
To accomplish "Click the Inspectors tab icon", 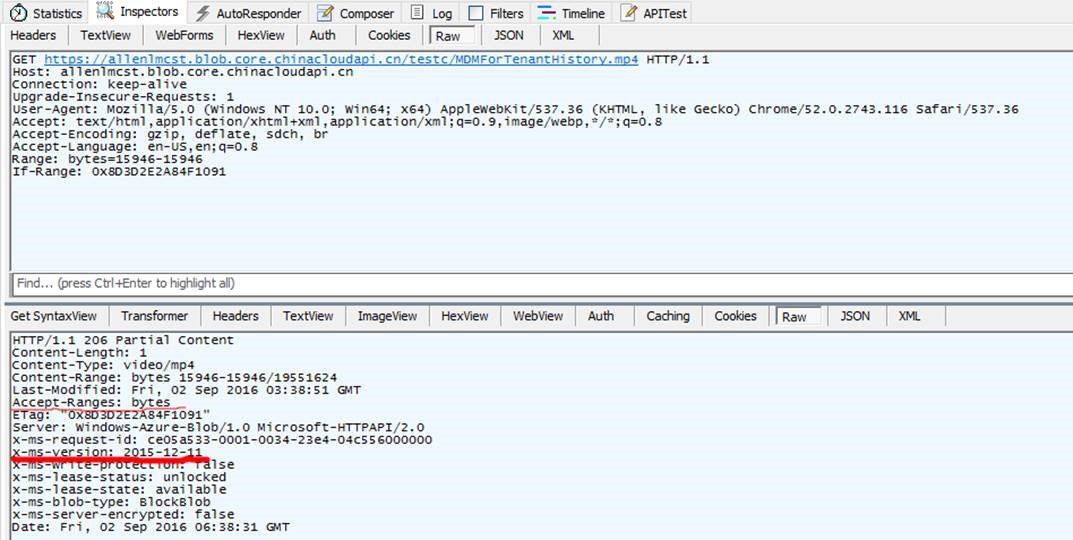I will [x=104, y=13].
